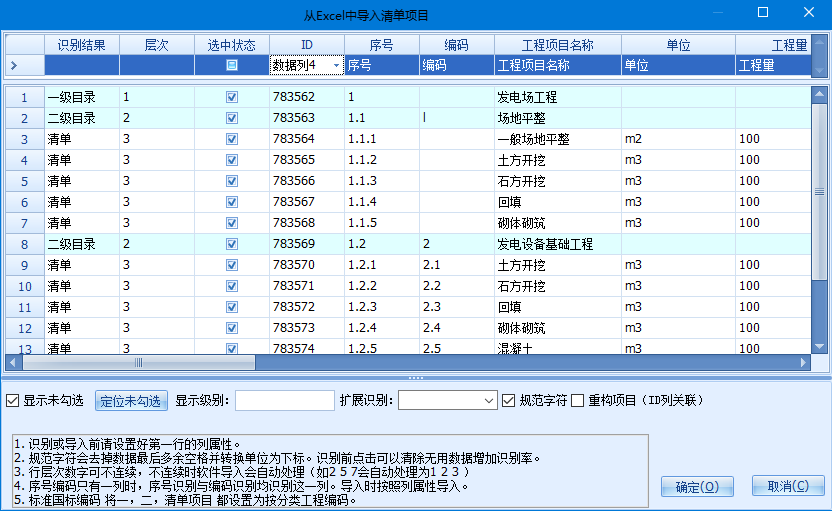
Task: Click the ID column header
Action: point(307,45)
